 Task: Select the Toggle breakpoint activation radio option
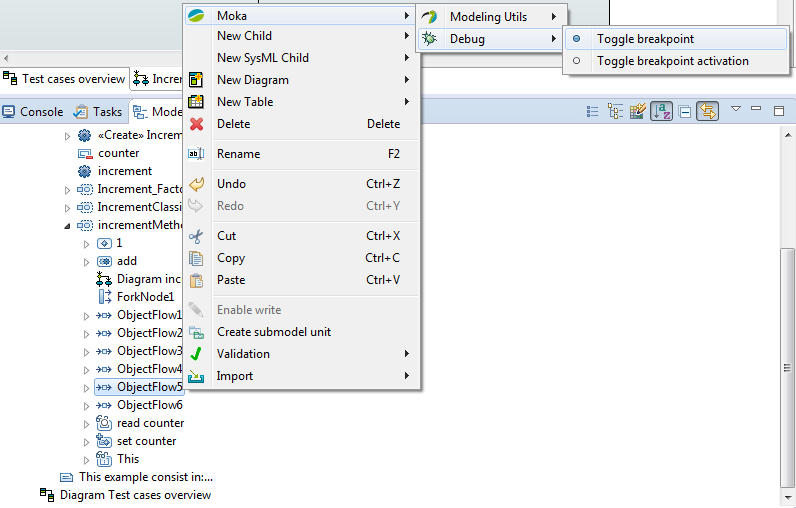[576, 61]
